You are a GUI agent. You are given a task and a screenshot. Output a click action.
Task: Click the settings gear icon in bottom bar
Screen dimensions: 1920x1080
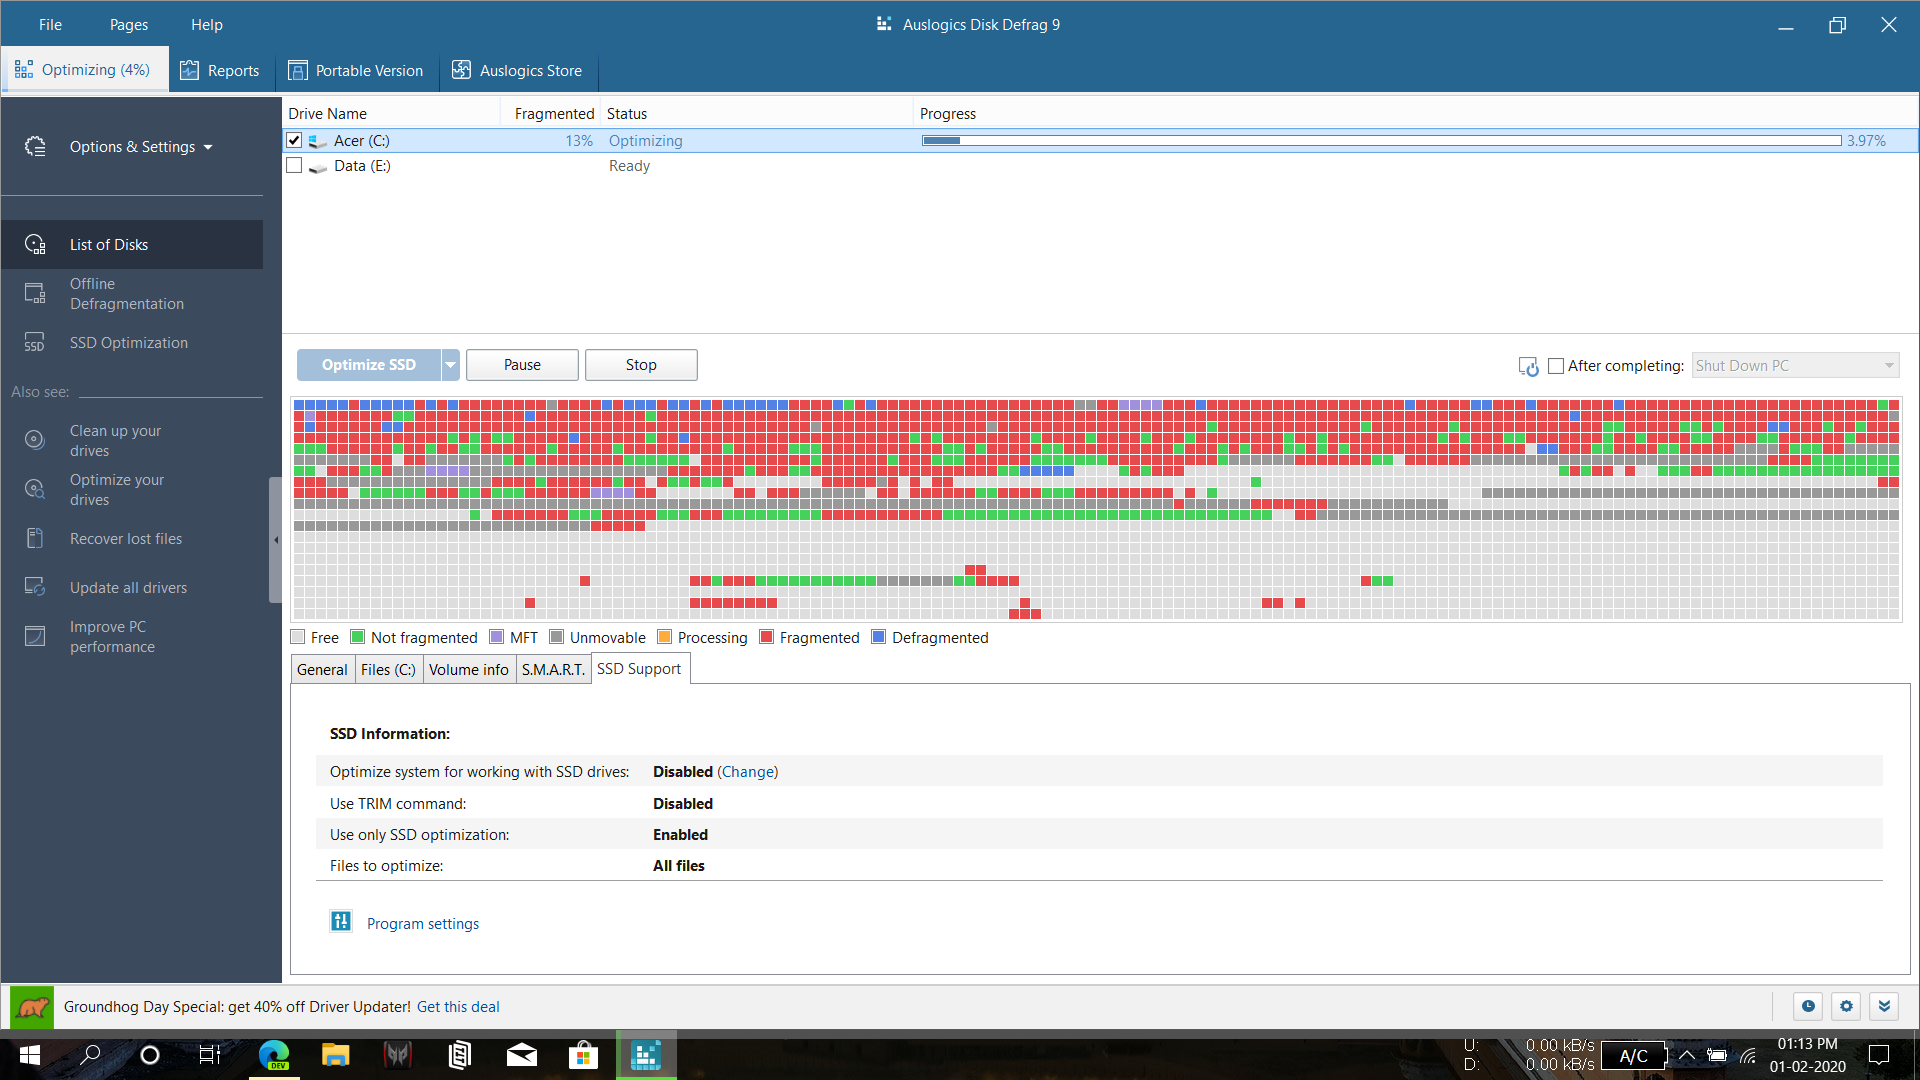(x=1846, y=1007)
